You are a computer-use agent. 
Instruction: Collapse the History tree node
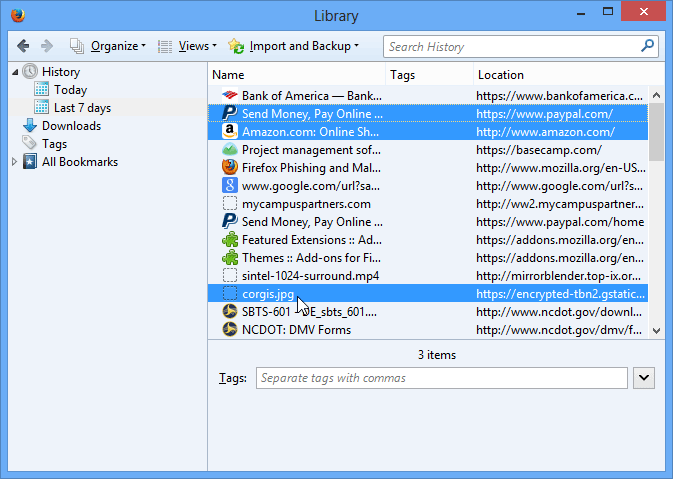15,72
